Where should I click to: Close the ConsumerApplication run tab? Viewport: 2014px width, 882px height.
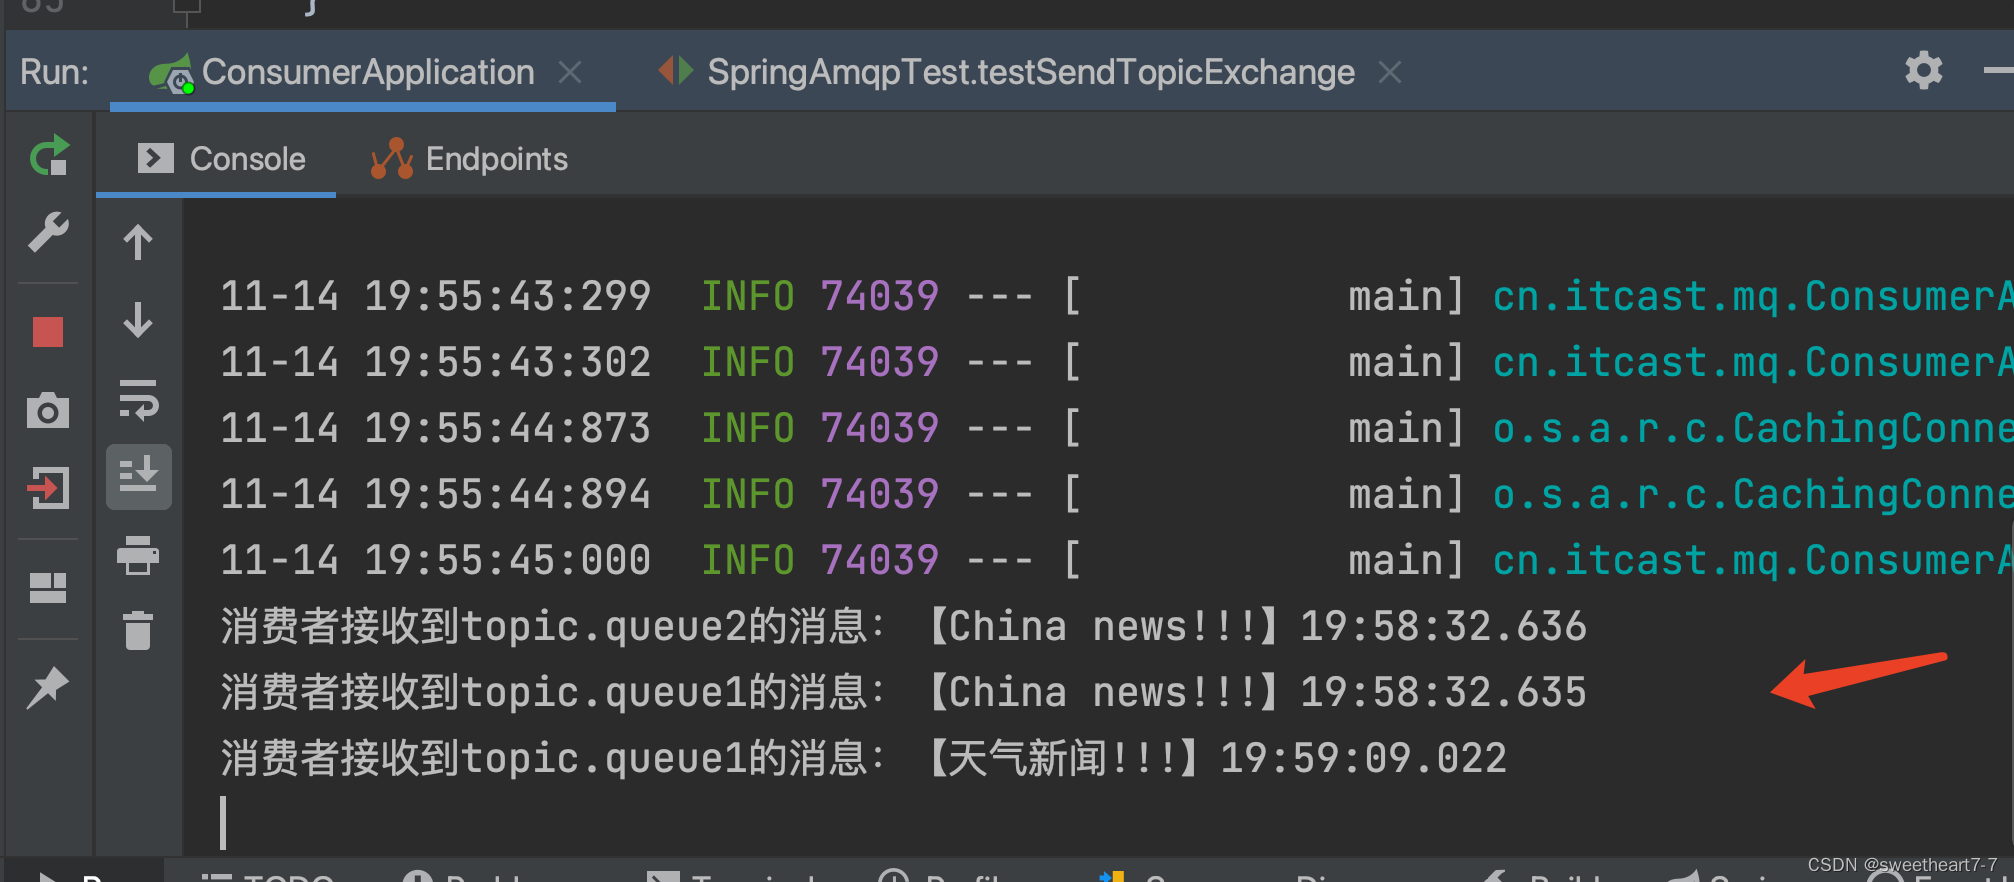tap(570, 72)
